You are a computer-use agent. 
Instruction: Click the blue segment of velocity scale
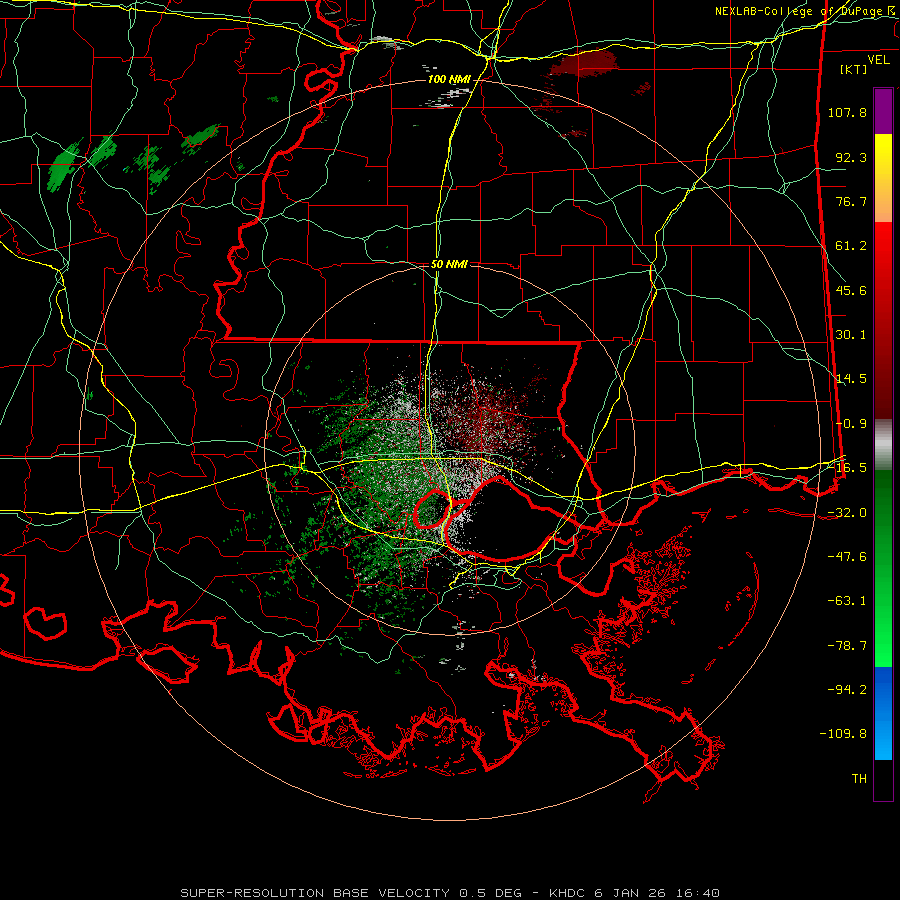[x=883, y=713]
